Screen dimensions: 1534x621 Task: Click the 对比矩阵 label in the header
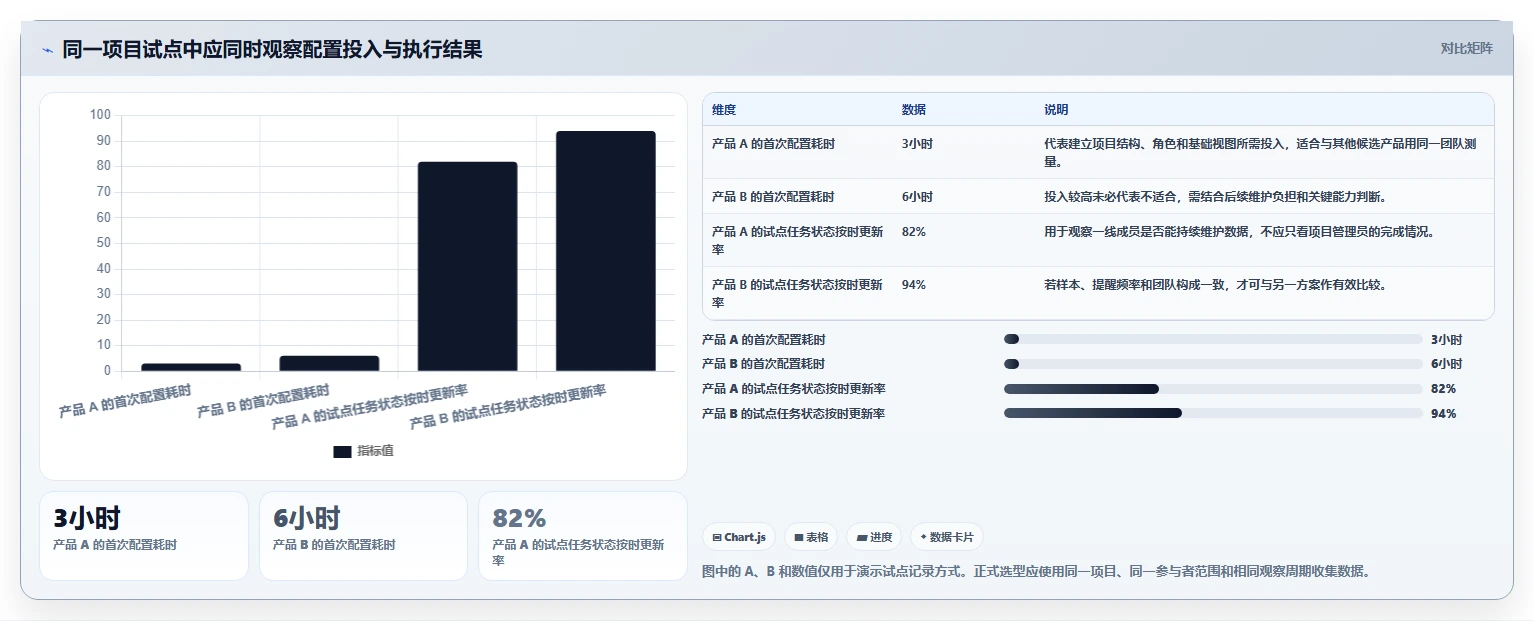pos(1466,48)
